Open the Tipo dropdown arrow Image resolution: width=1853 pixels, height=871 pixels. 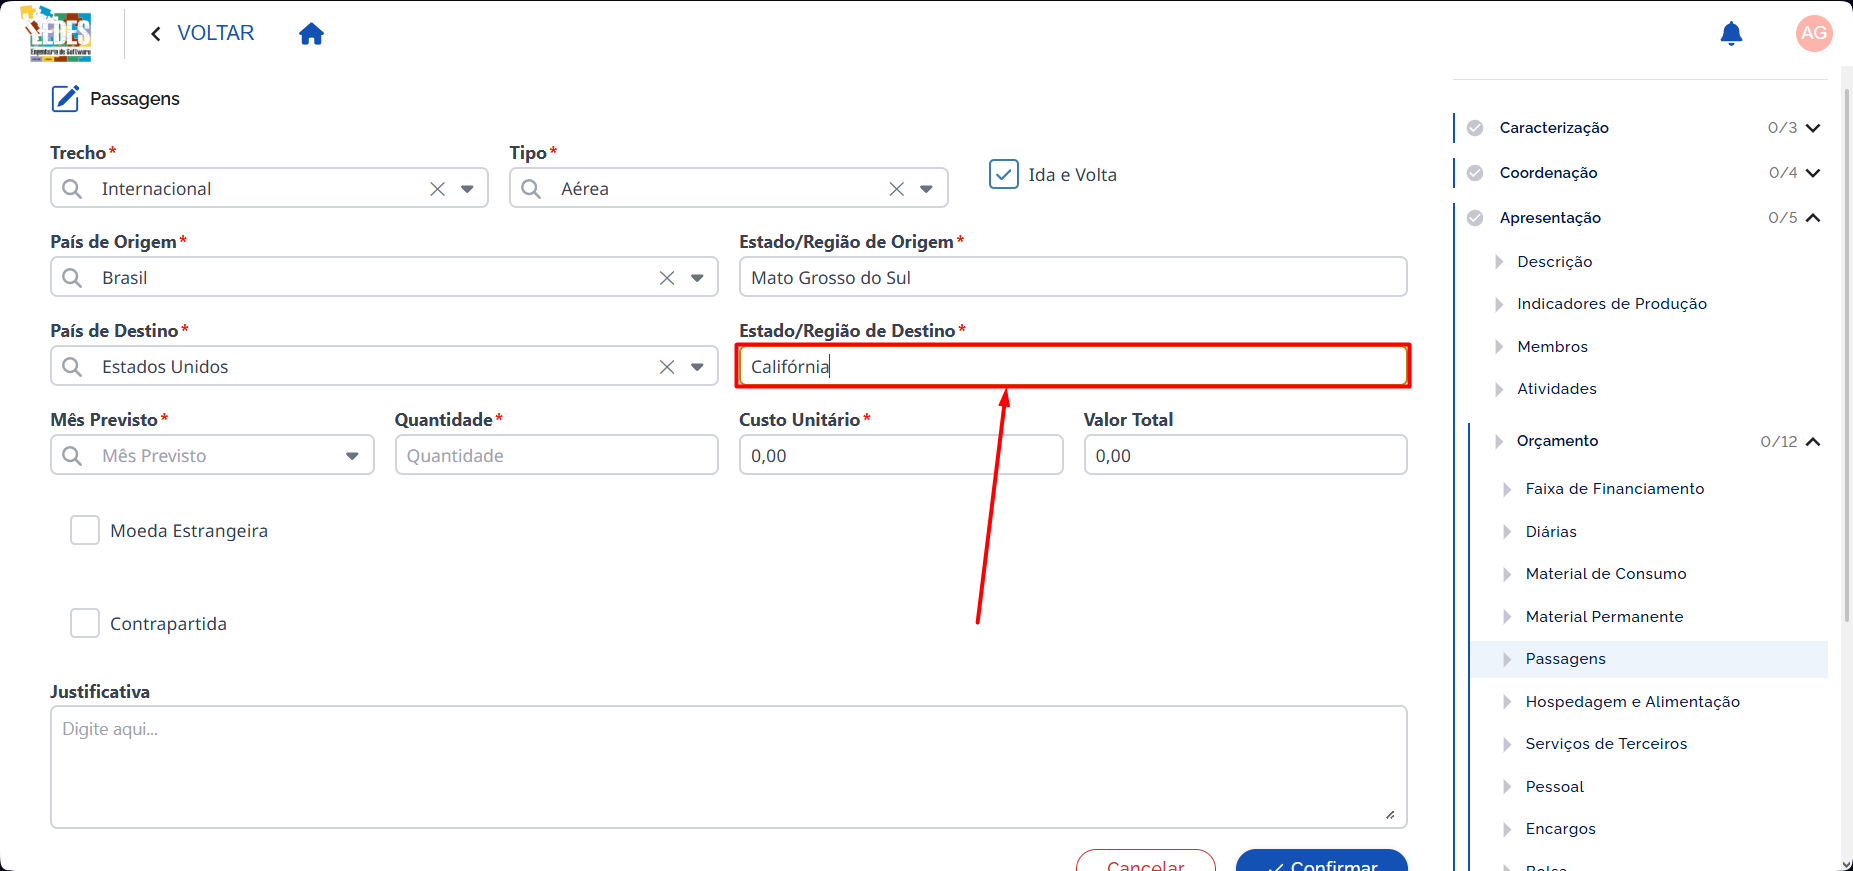[926, 189]
